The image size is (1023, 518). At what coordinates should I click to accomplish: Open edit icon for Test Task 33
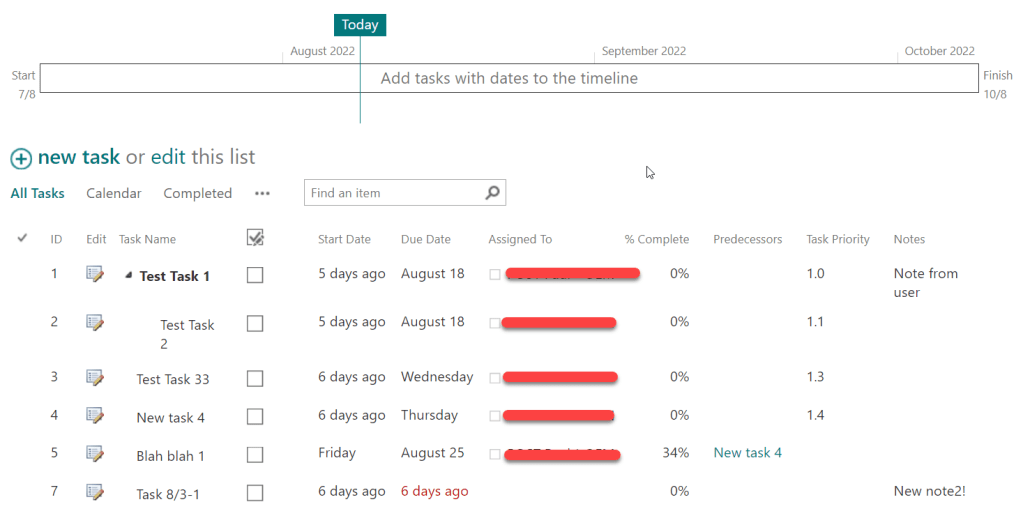[x=95, y=377]
